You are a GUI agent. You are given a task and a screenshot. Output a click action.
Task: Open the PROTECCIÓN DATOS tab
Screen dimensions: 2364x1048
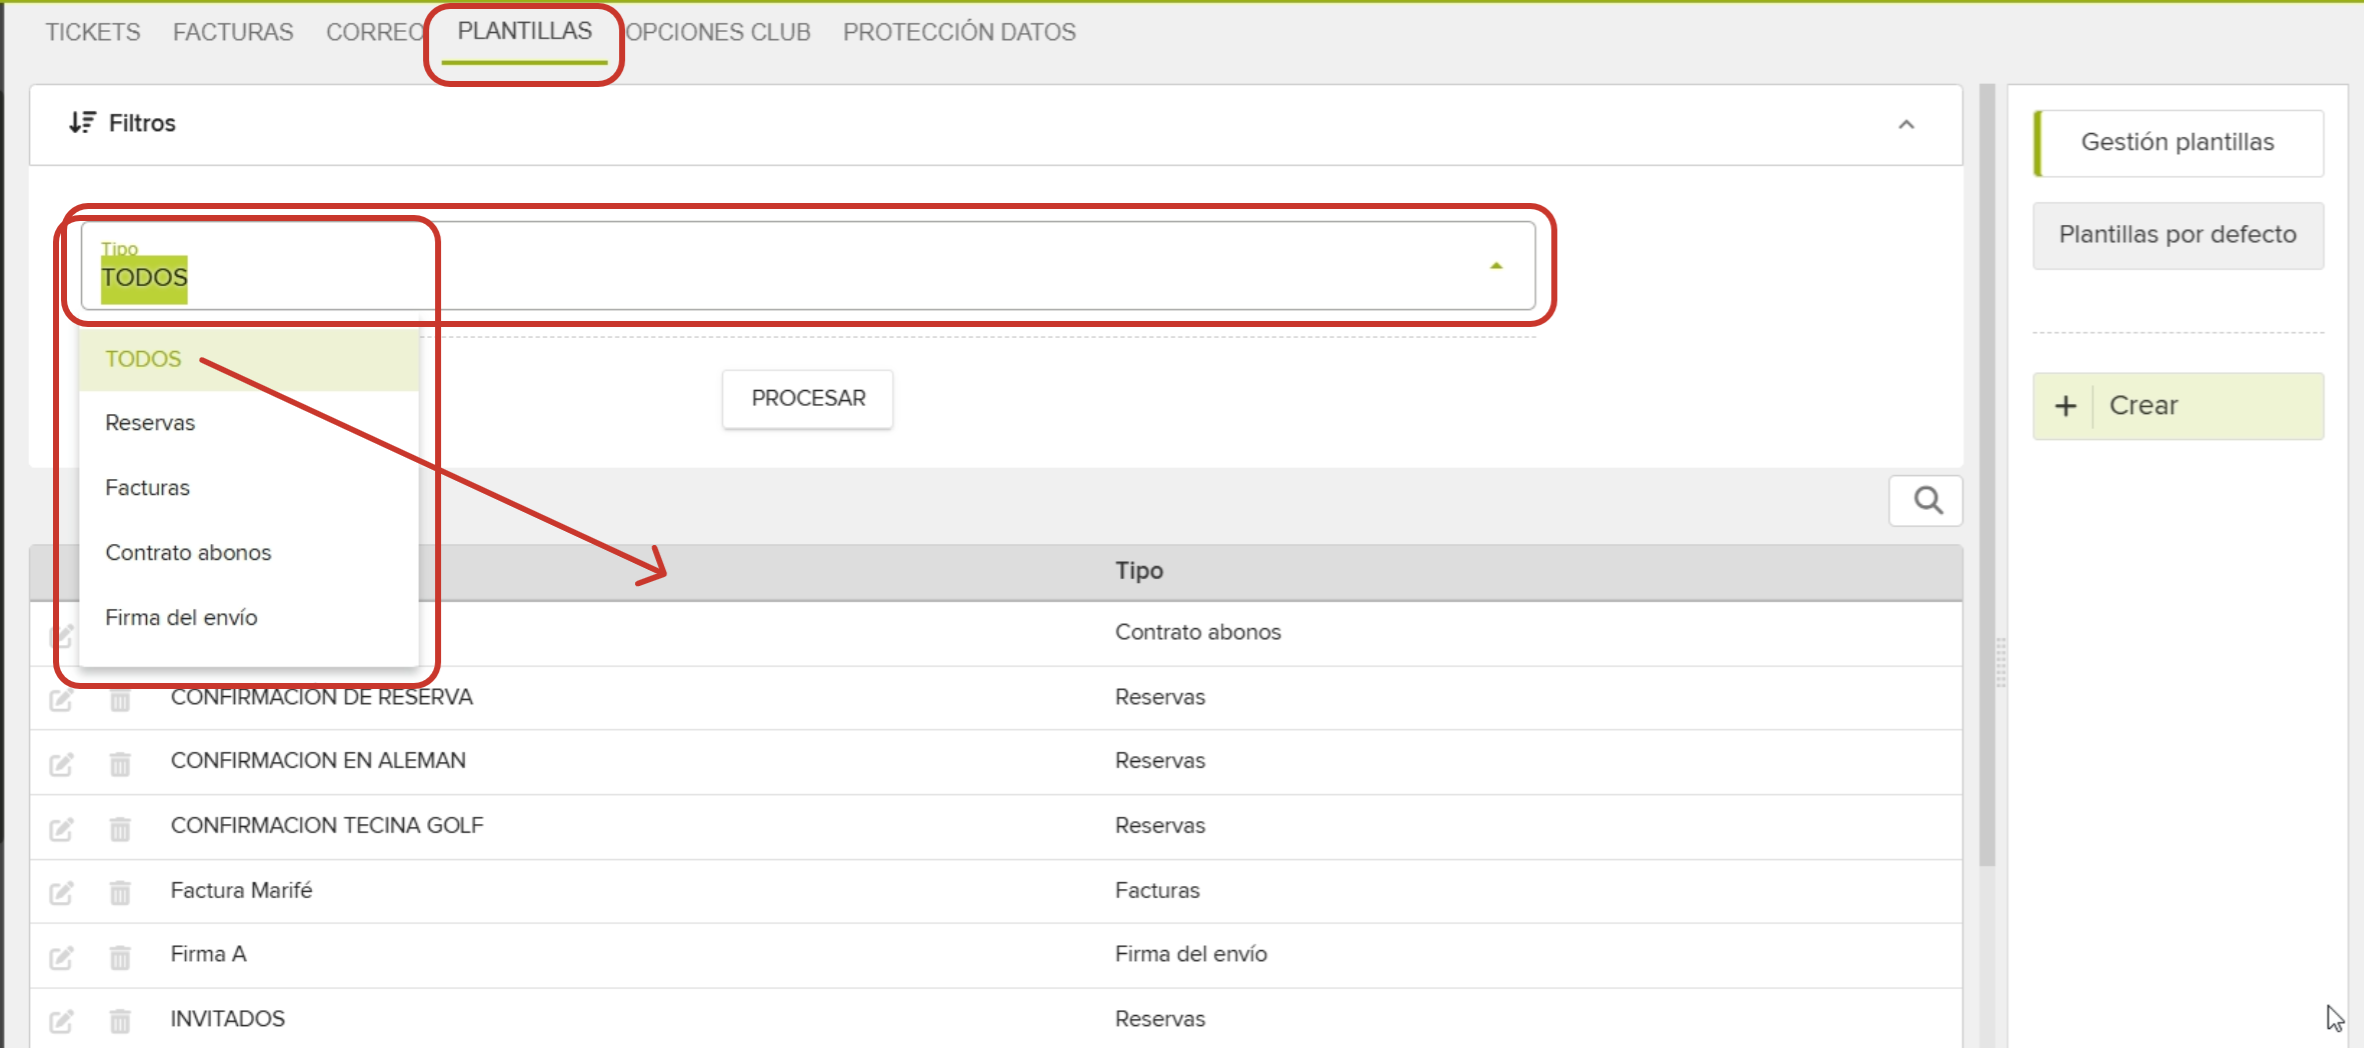(x=959, y=32)
